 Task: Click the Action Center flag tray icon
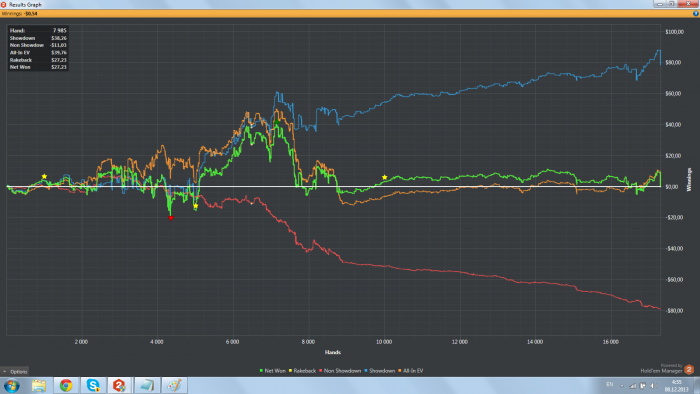click(643, 386)
